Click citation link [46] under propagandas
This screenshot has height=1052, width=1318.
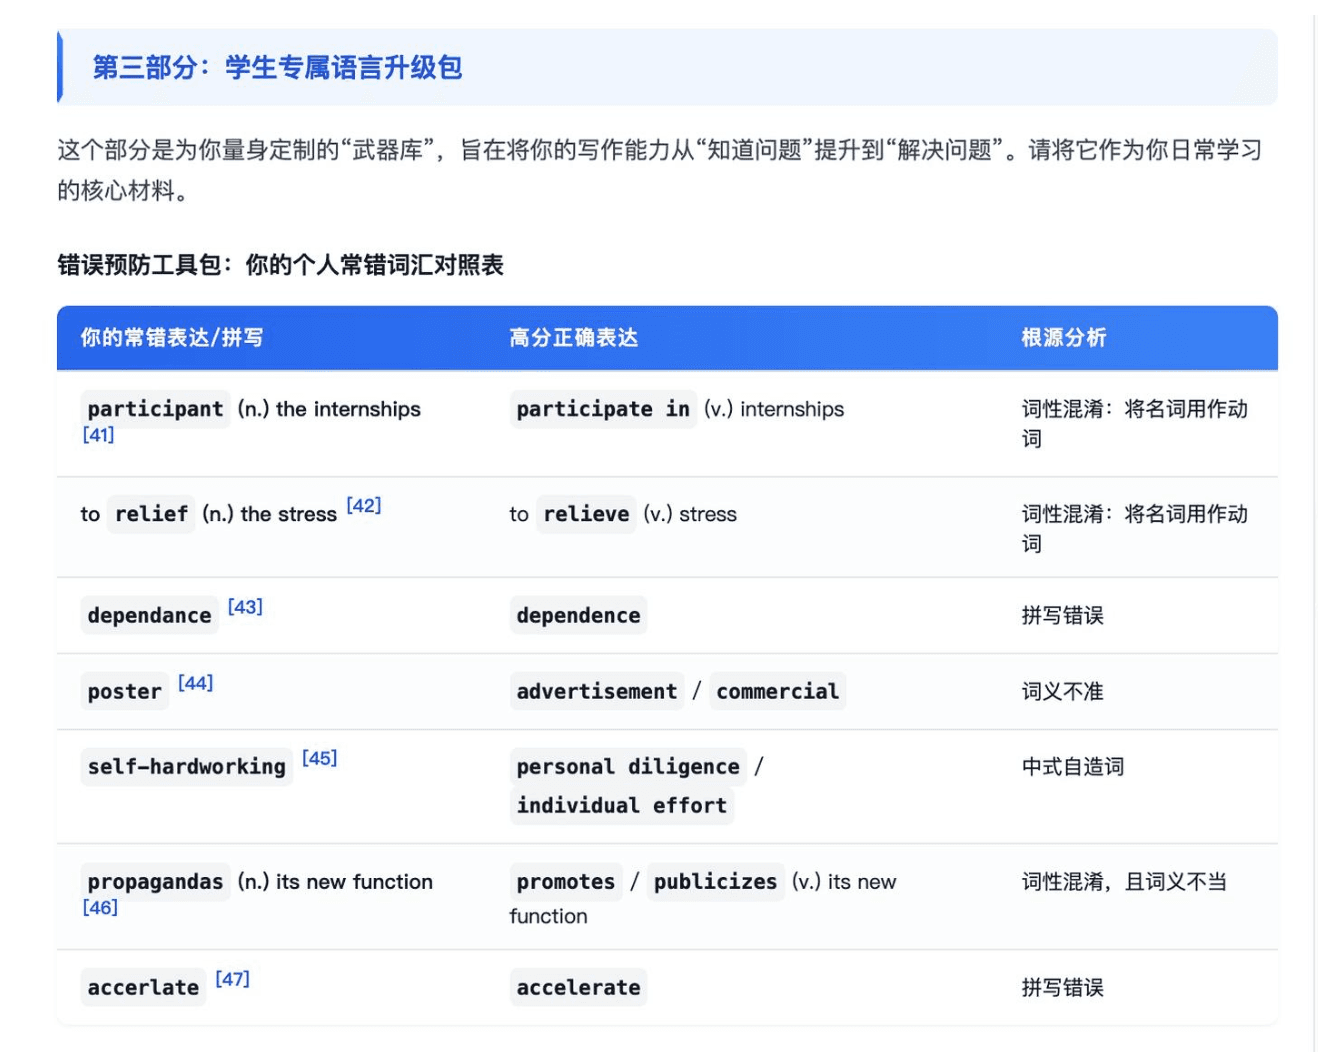(101, 908)
